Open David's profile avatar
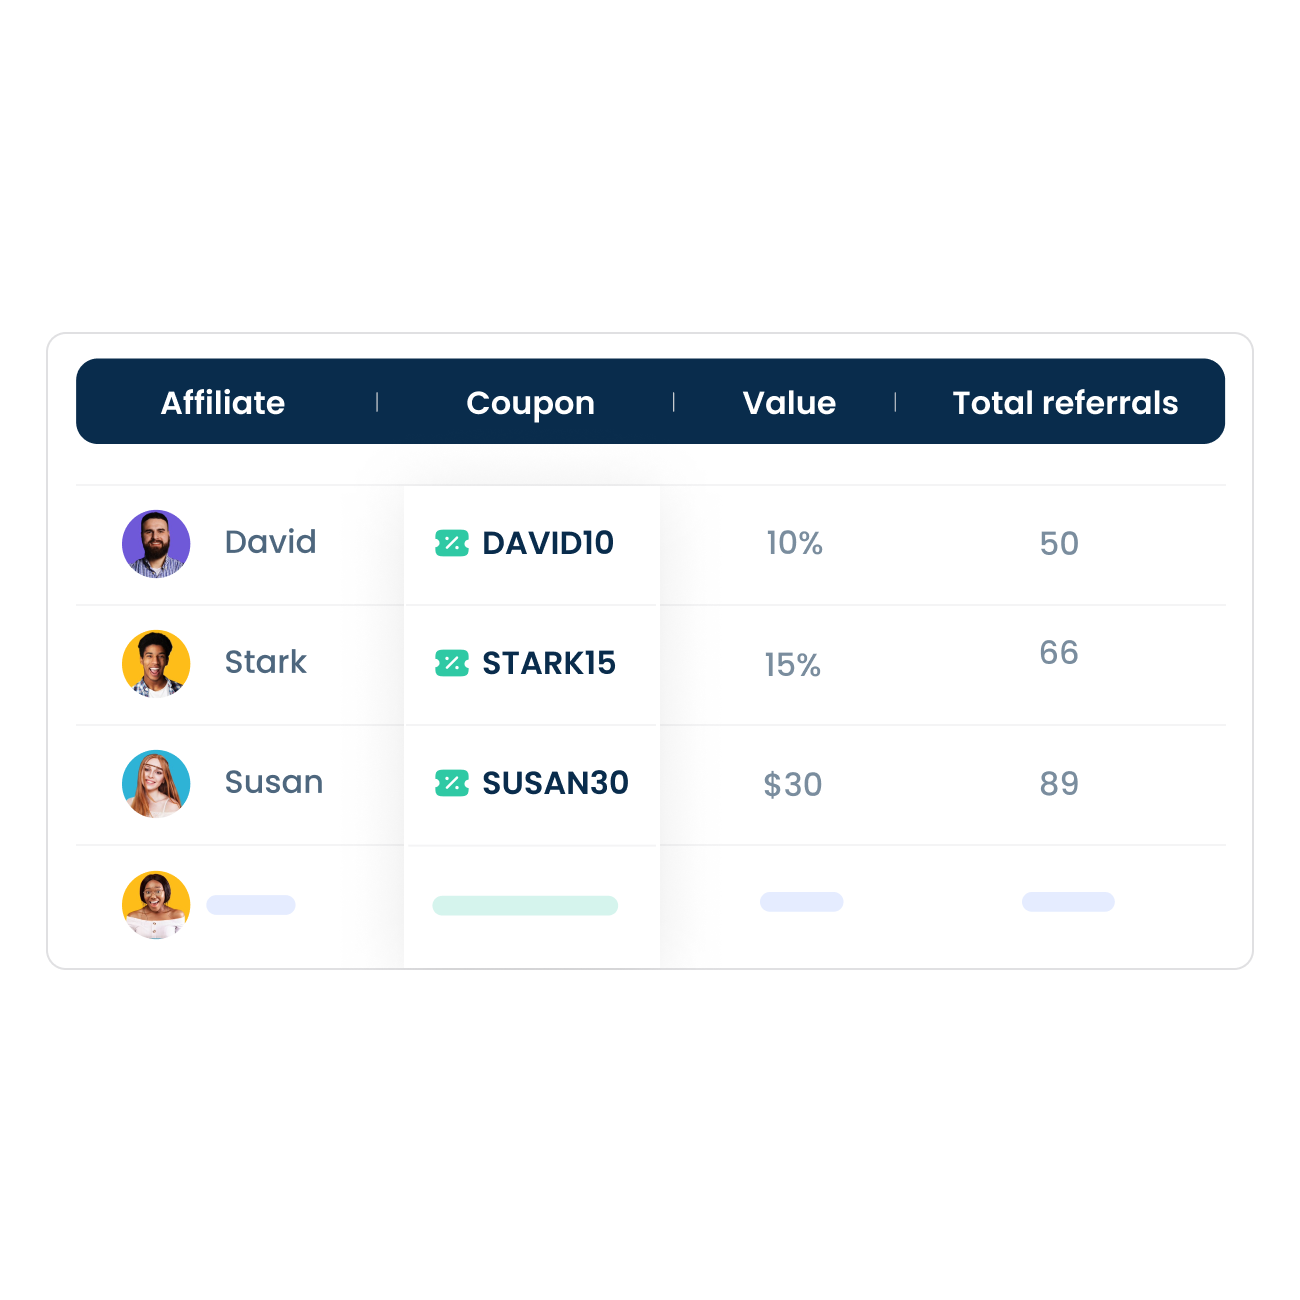This screenshot has width=1300, height=1300. pos(156,544)
